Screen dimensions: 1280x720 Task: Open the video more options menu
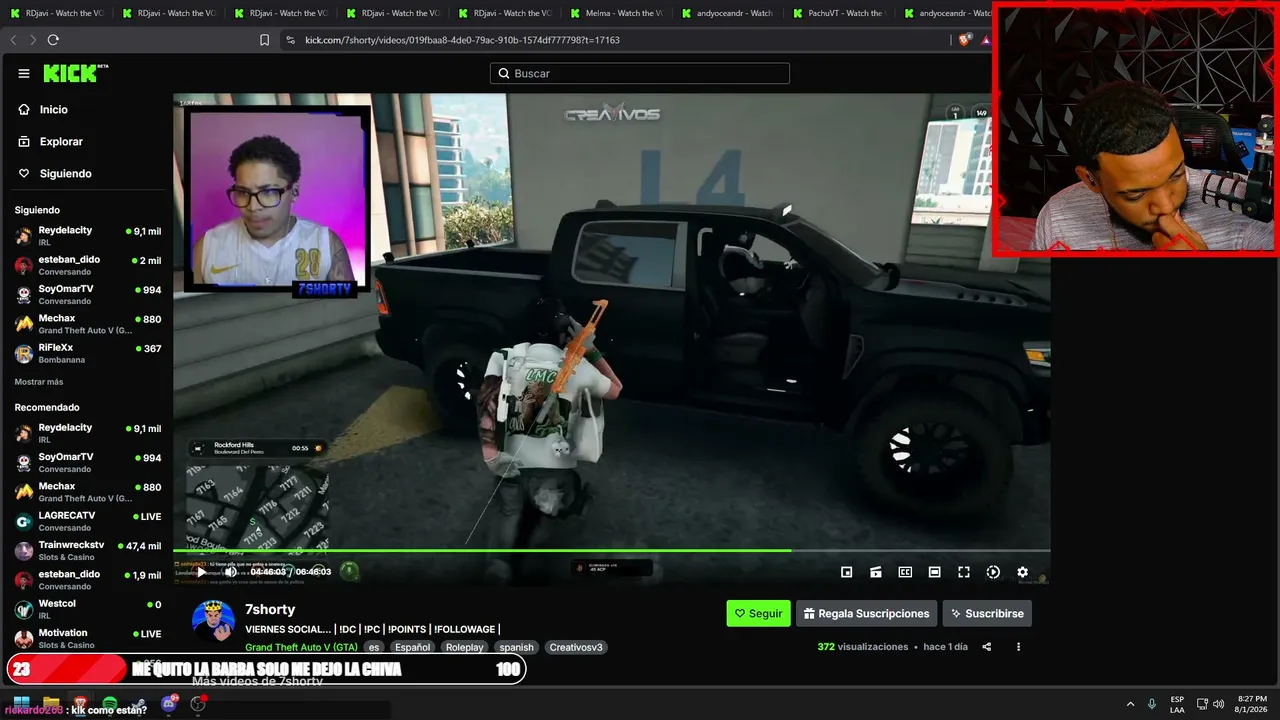(x=1018, y=647)
